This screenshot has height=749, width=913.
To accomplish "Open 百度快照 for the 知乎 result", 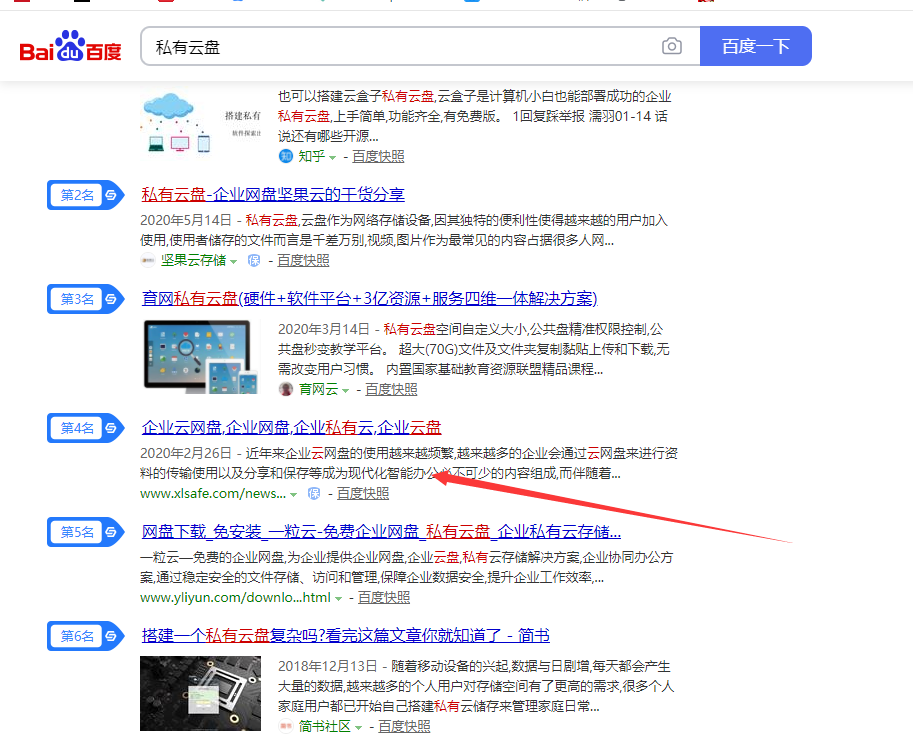I will (378, 156).
